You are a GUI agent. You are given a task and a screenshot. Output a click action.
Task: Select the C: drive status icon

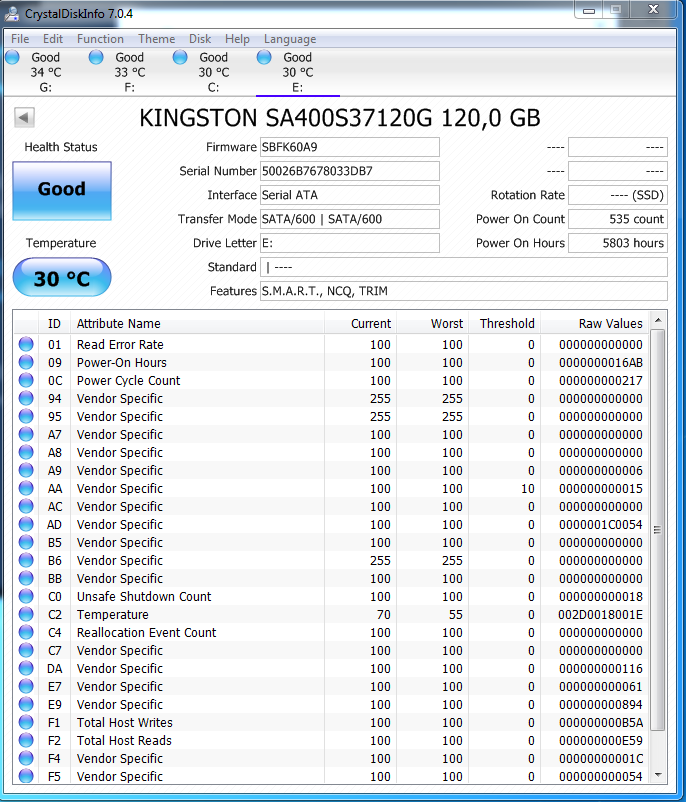180,58
